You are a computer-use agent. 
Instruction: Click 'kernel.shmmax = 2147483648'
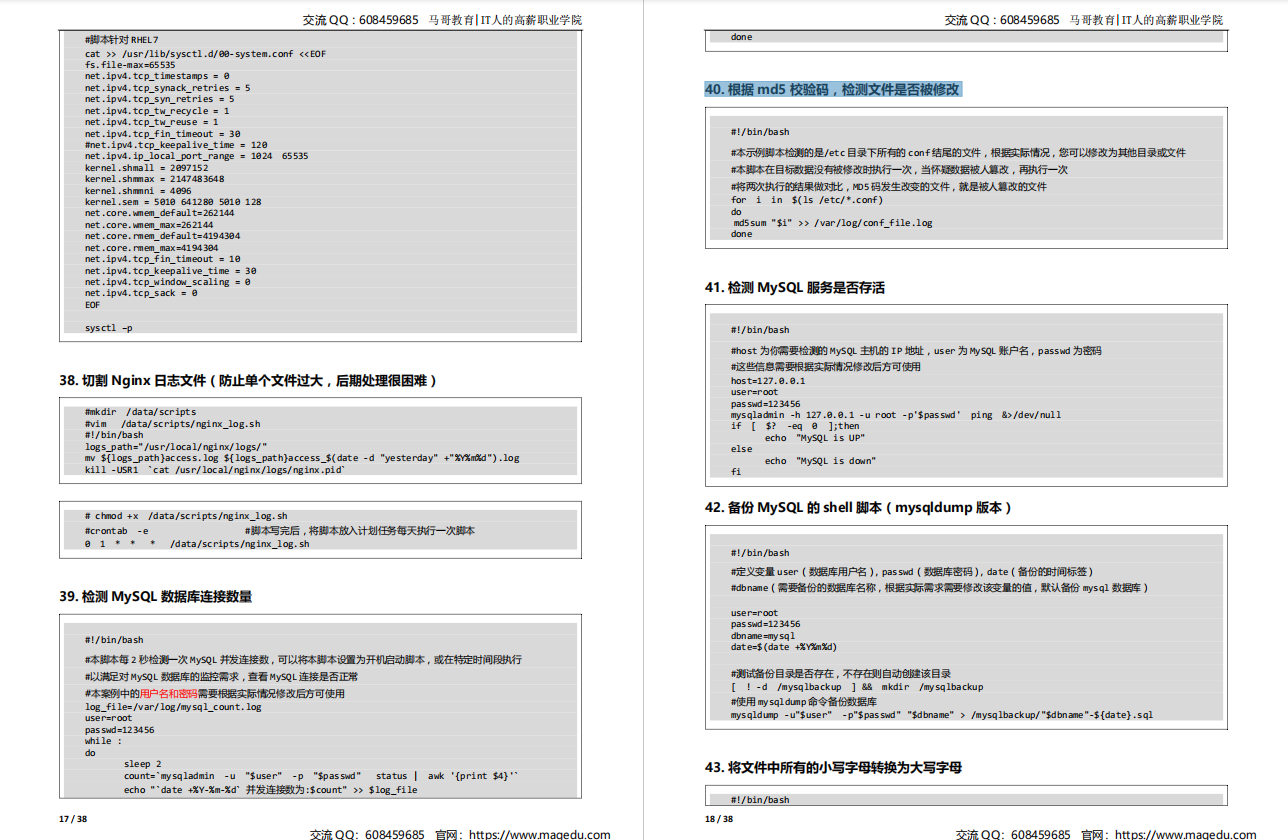[155, 179]
